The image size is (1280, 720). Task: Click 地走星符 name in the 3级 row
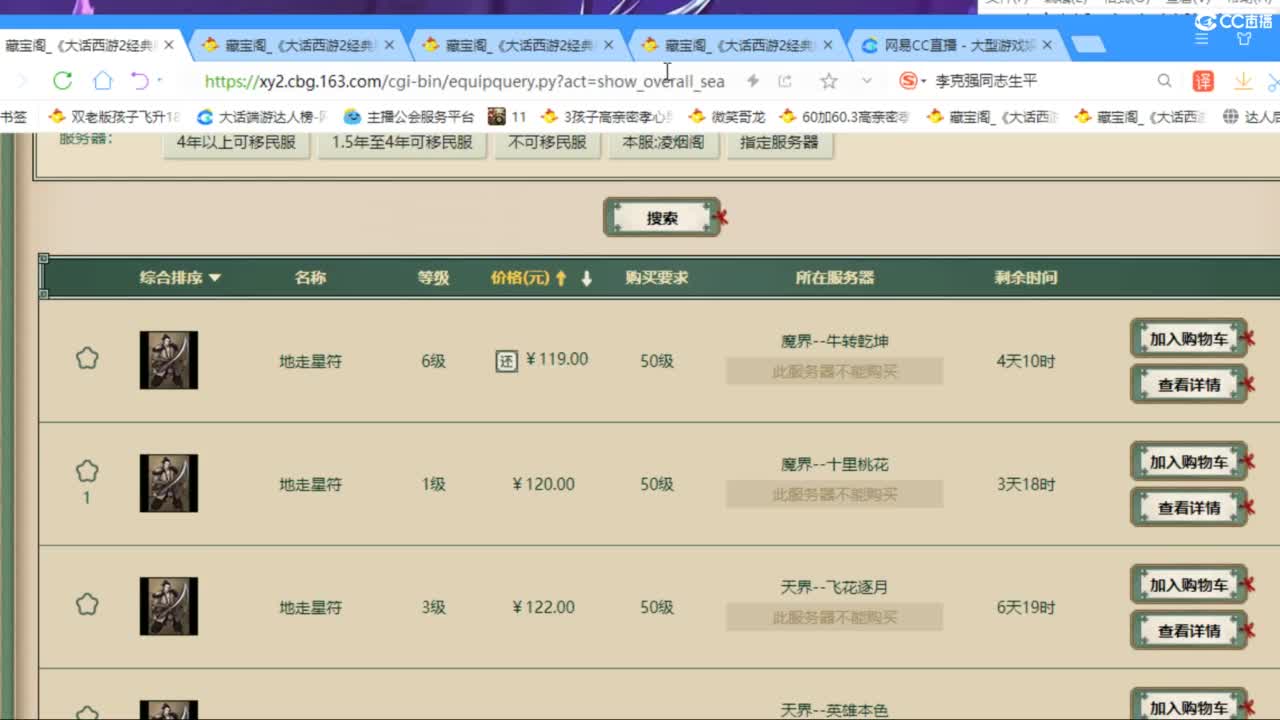click(x=310, y=607)
